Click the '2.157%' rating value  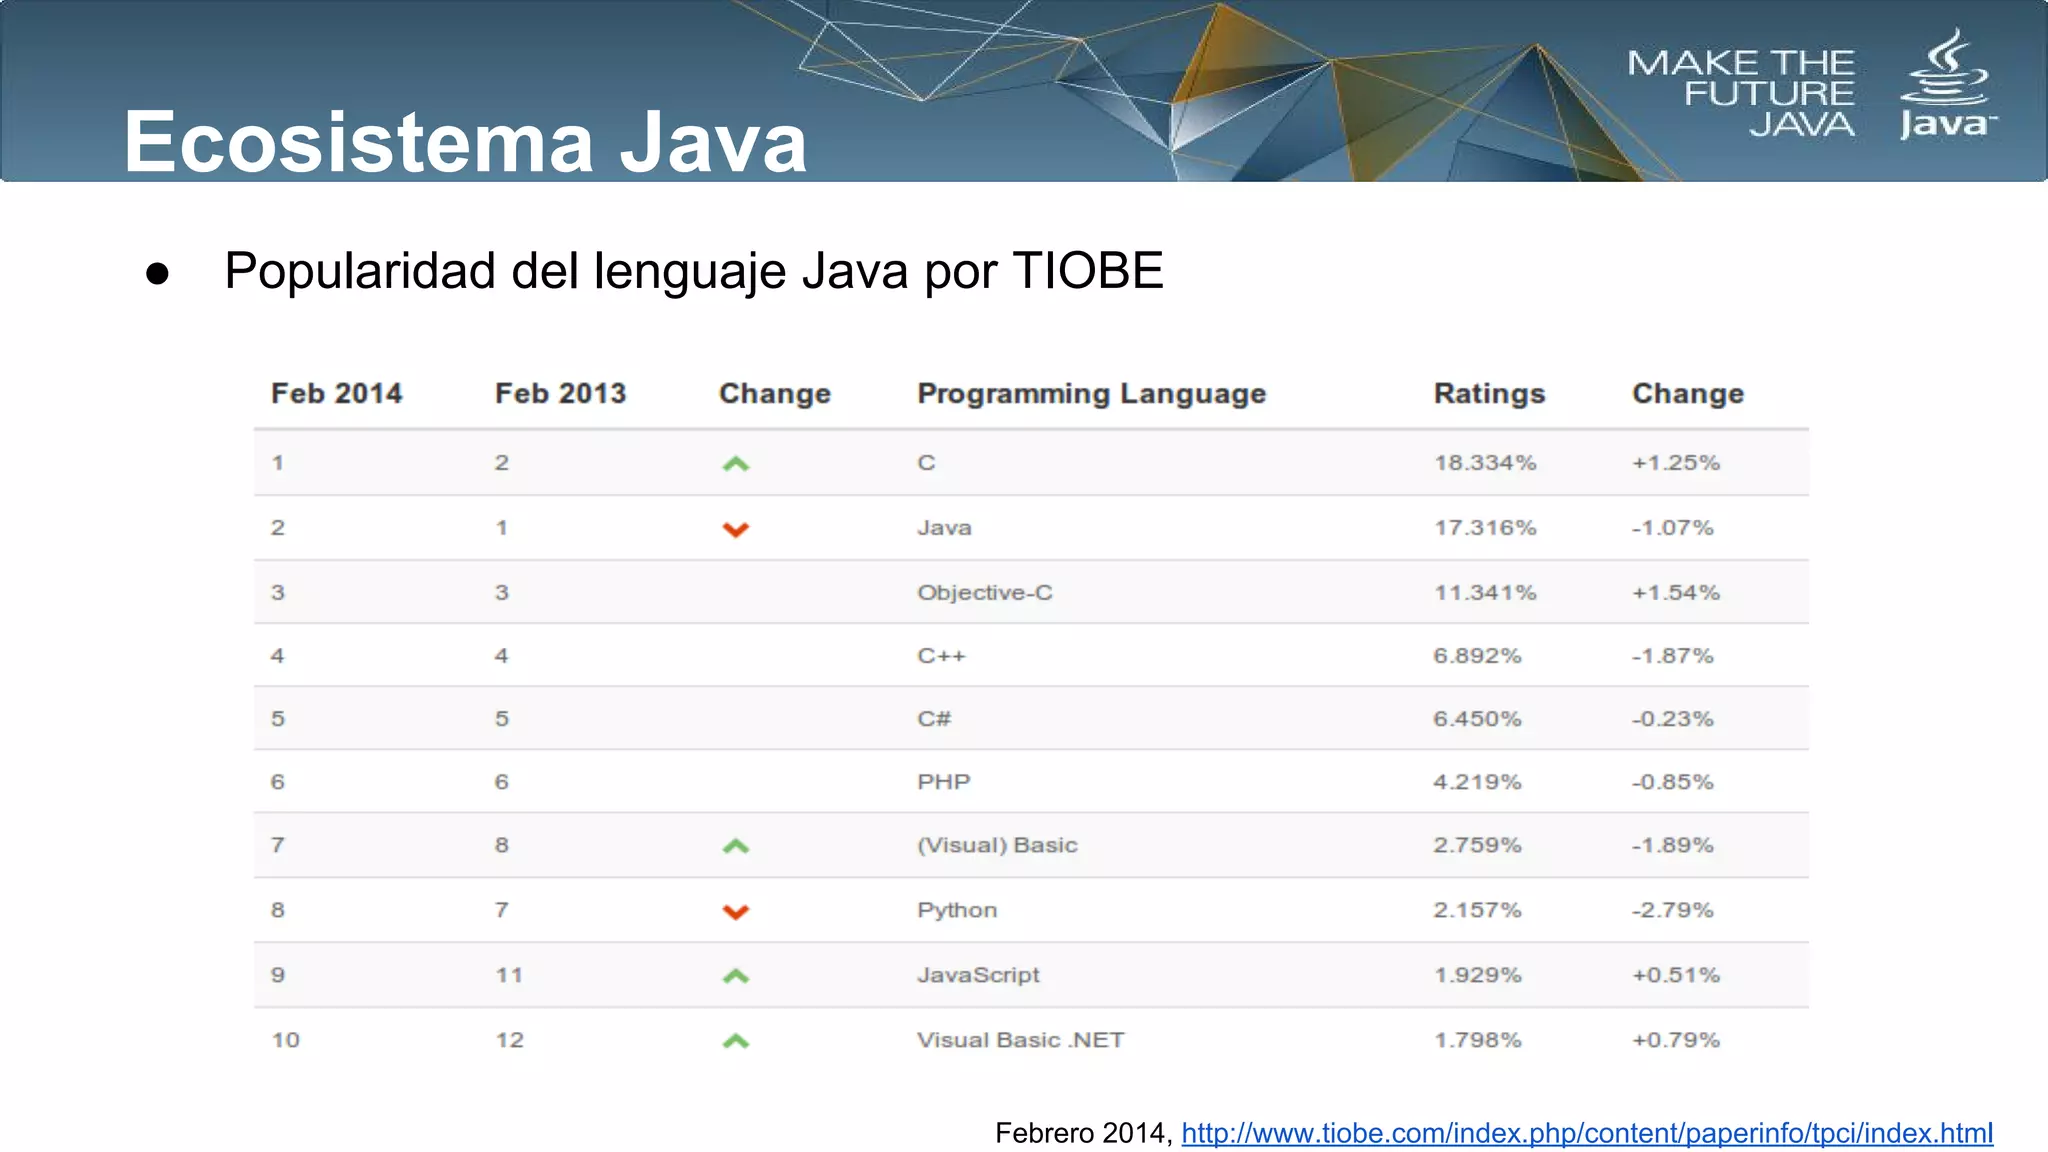1477,910
